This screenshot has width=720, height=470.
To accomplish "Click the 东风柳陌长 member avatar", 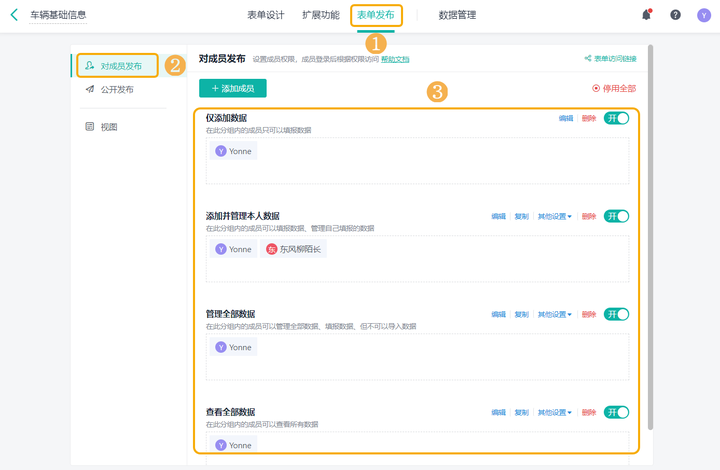I will pyautogui.click(x=271, y=249).
